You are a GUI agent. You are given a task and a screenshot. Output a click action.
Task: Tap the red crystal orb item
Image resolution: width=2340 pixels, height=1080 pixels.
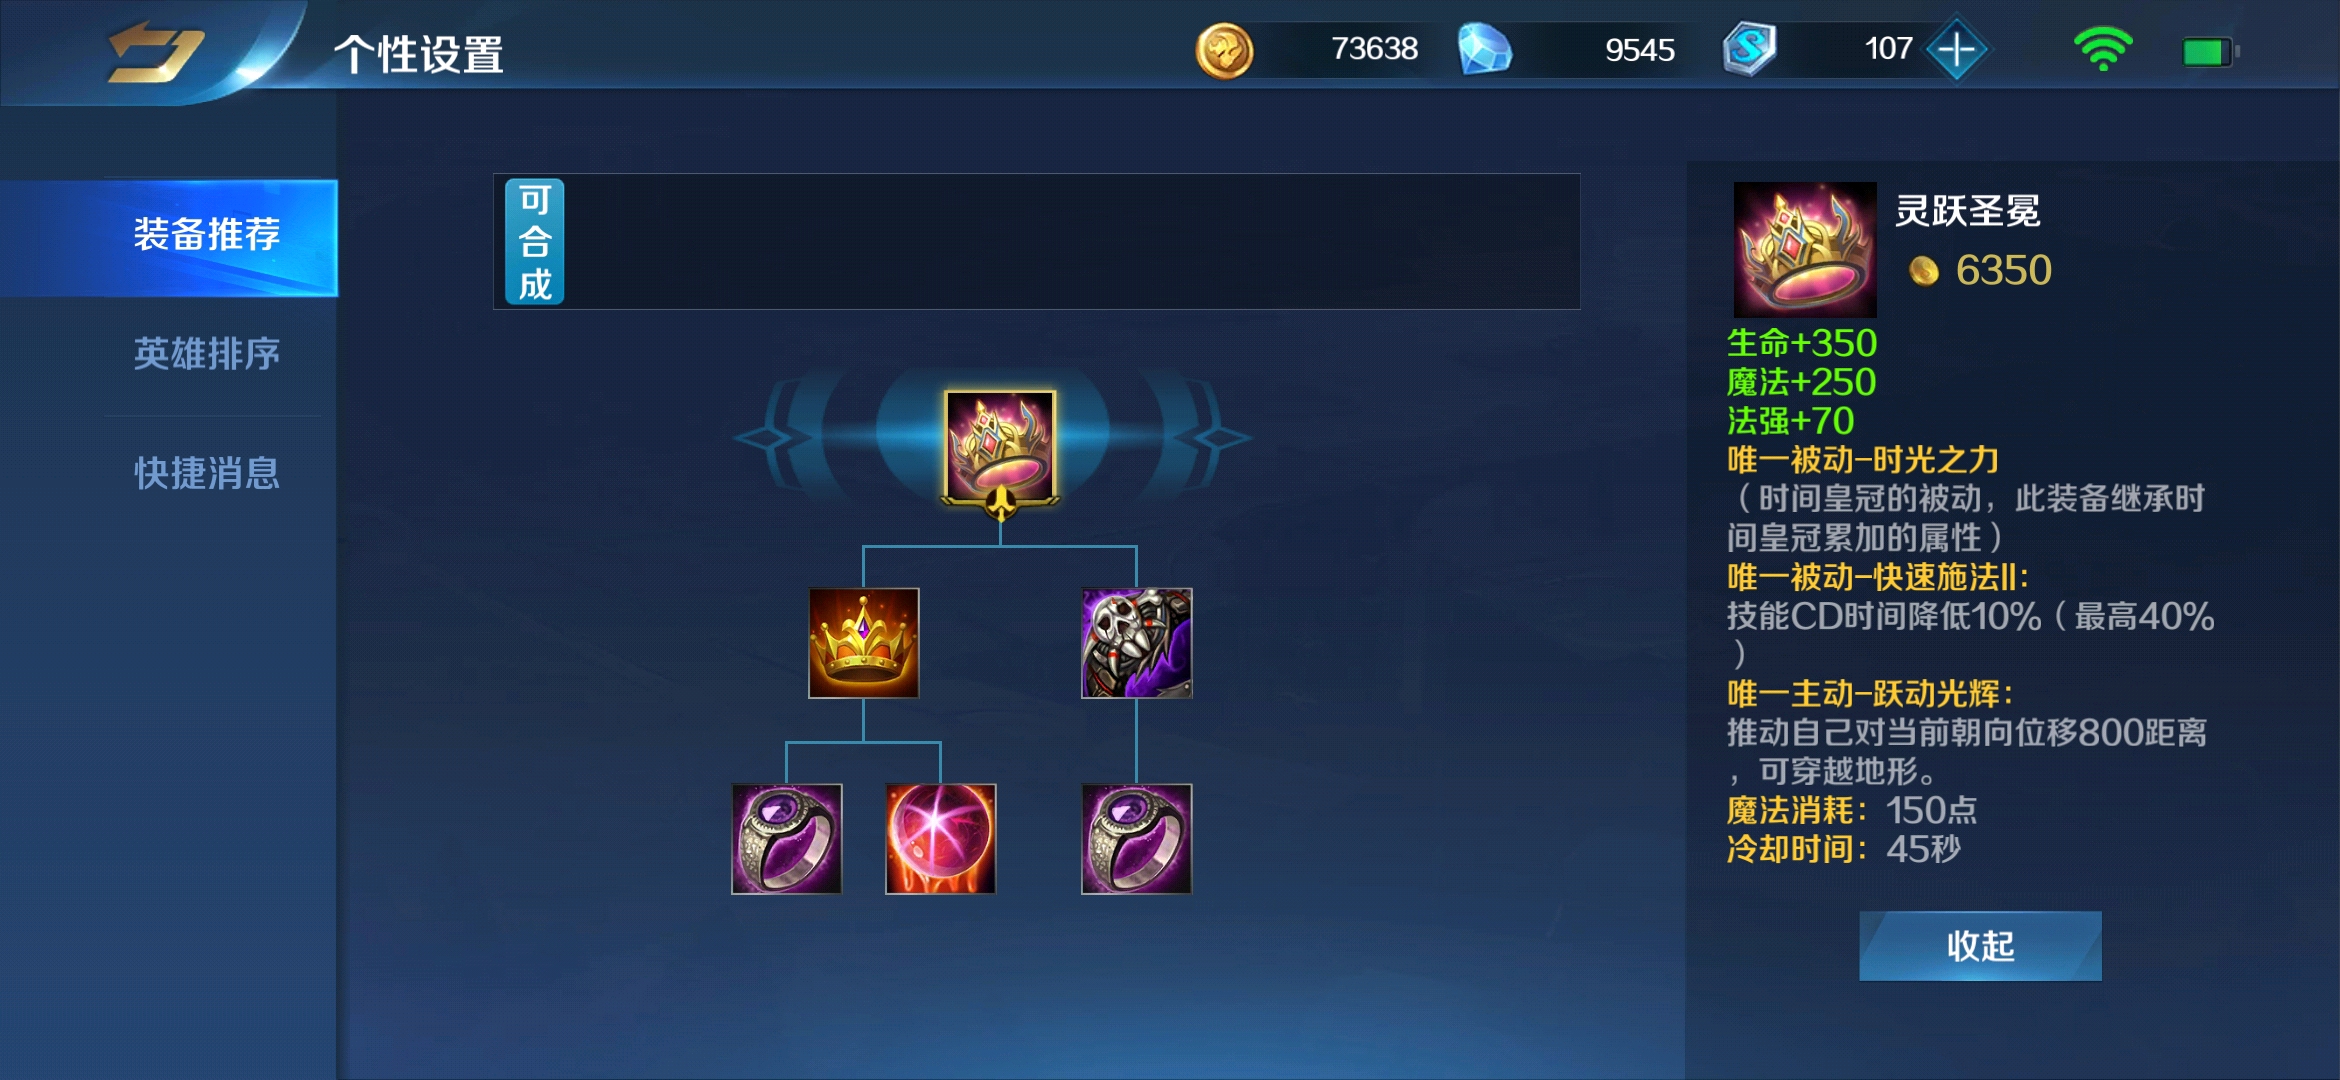[941, 839]
